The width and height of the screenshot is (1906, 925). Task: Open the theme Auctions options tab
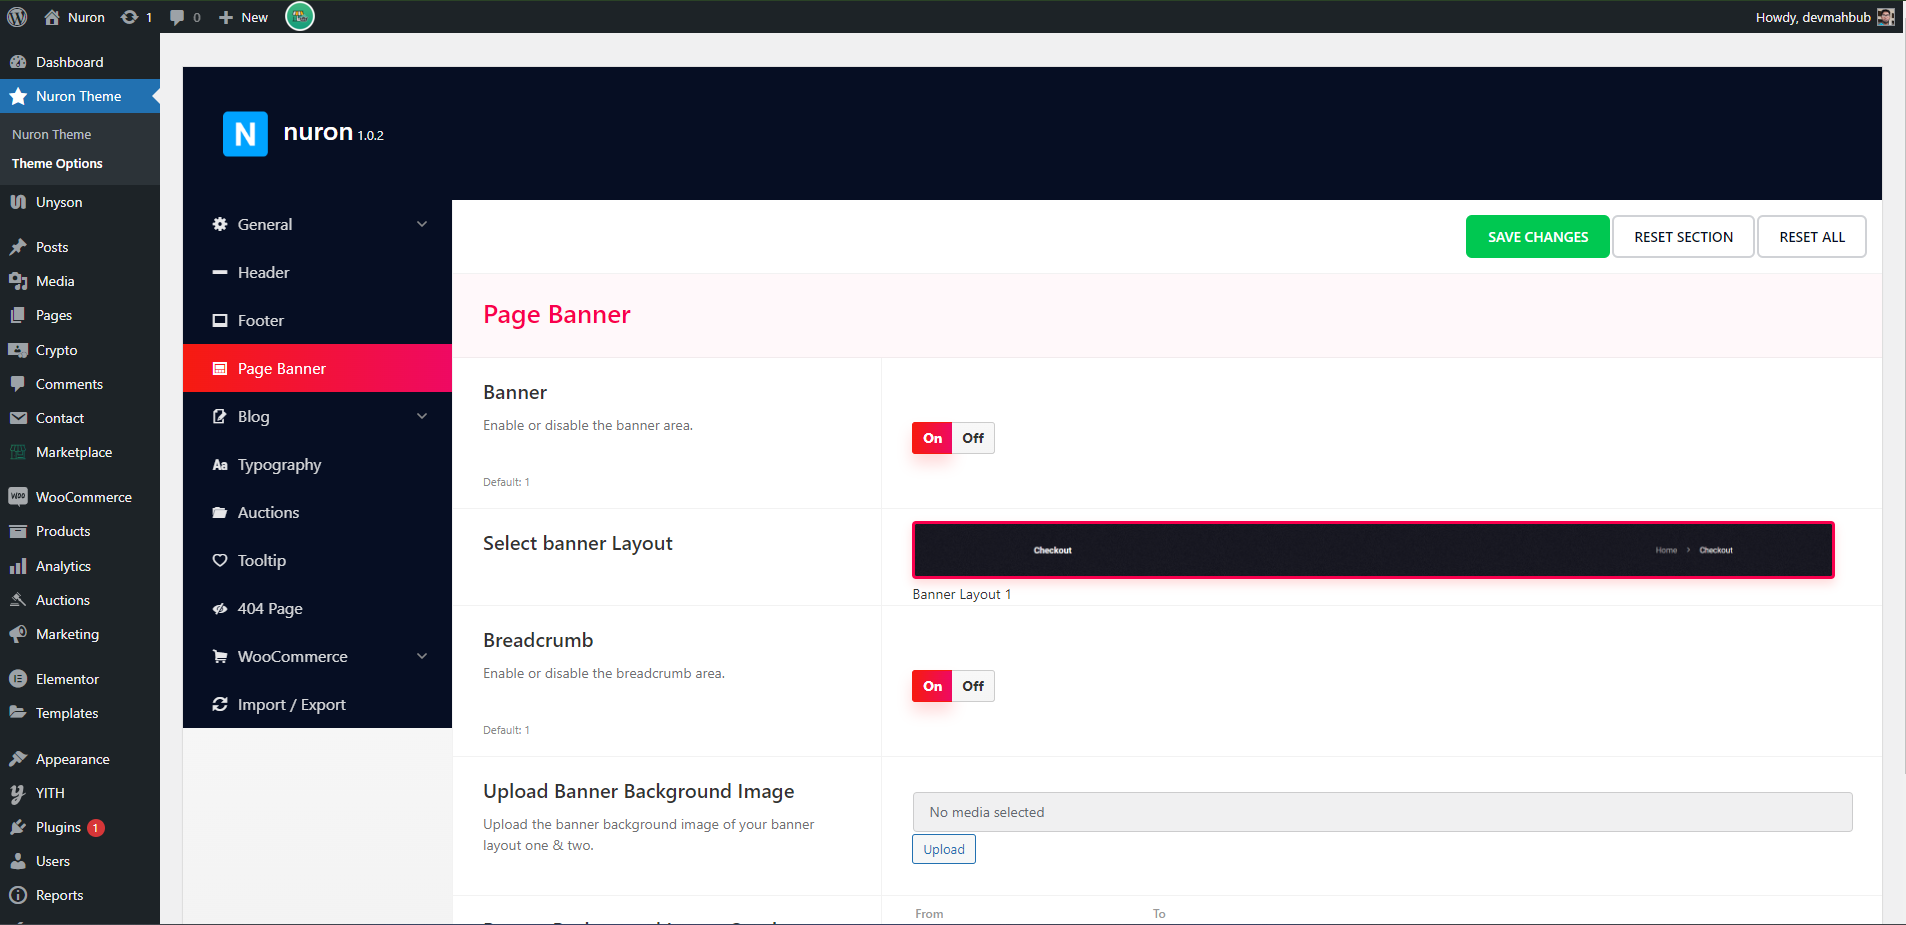(x=317, y=512)
